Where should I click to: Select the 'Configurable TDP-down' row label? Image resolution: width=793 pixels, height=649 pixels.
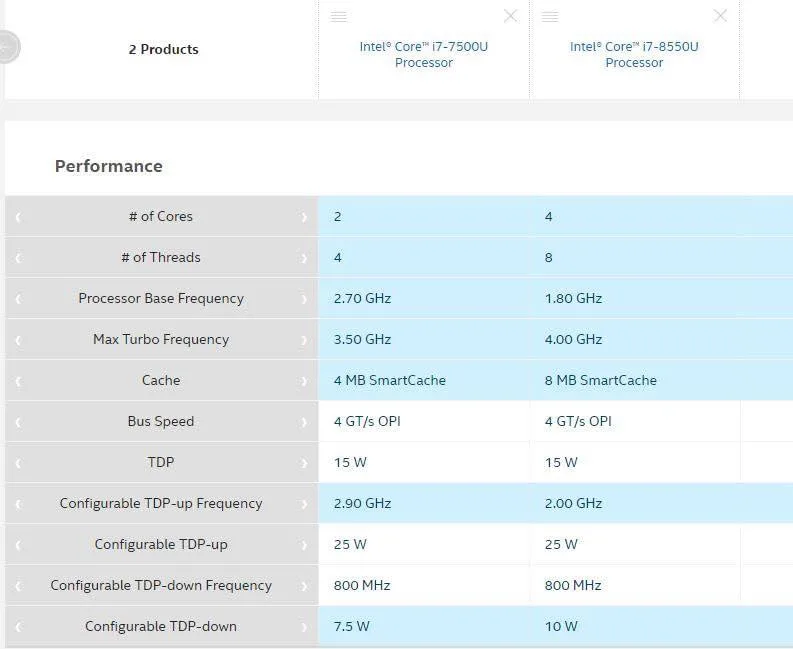coord(161,626)
